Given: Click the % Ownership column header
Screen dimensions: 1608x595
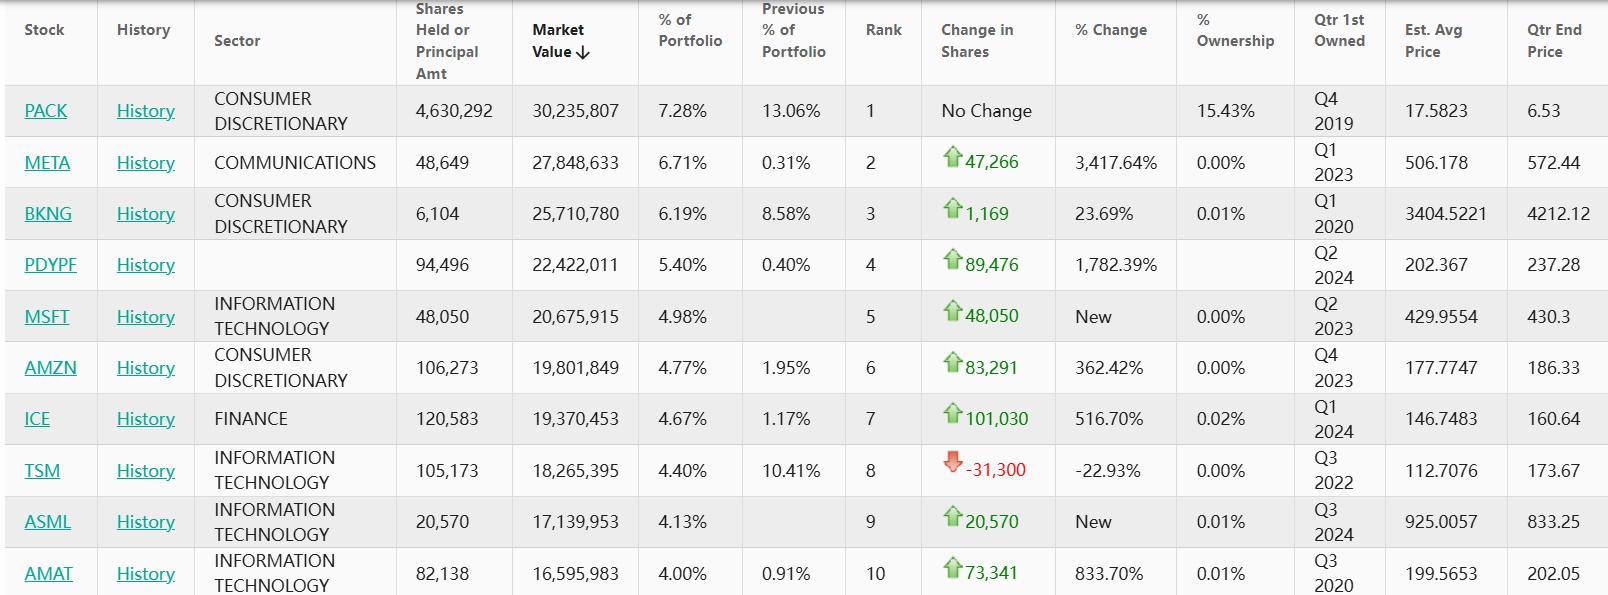Looking at the screenshot, I should 1235,30.
